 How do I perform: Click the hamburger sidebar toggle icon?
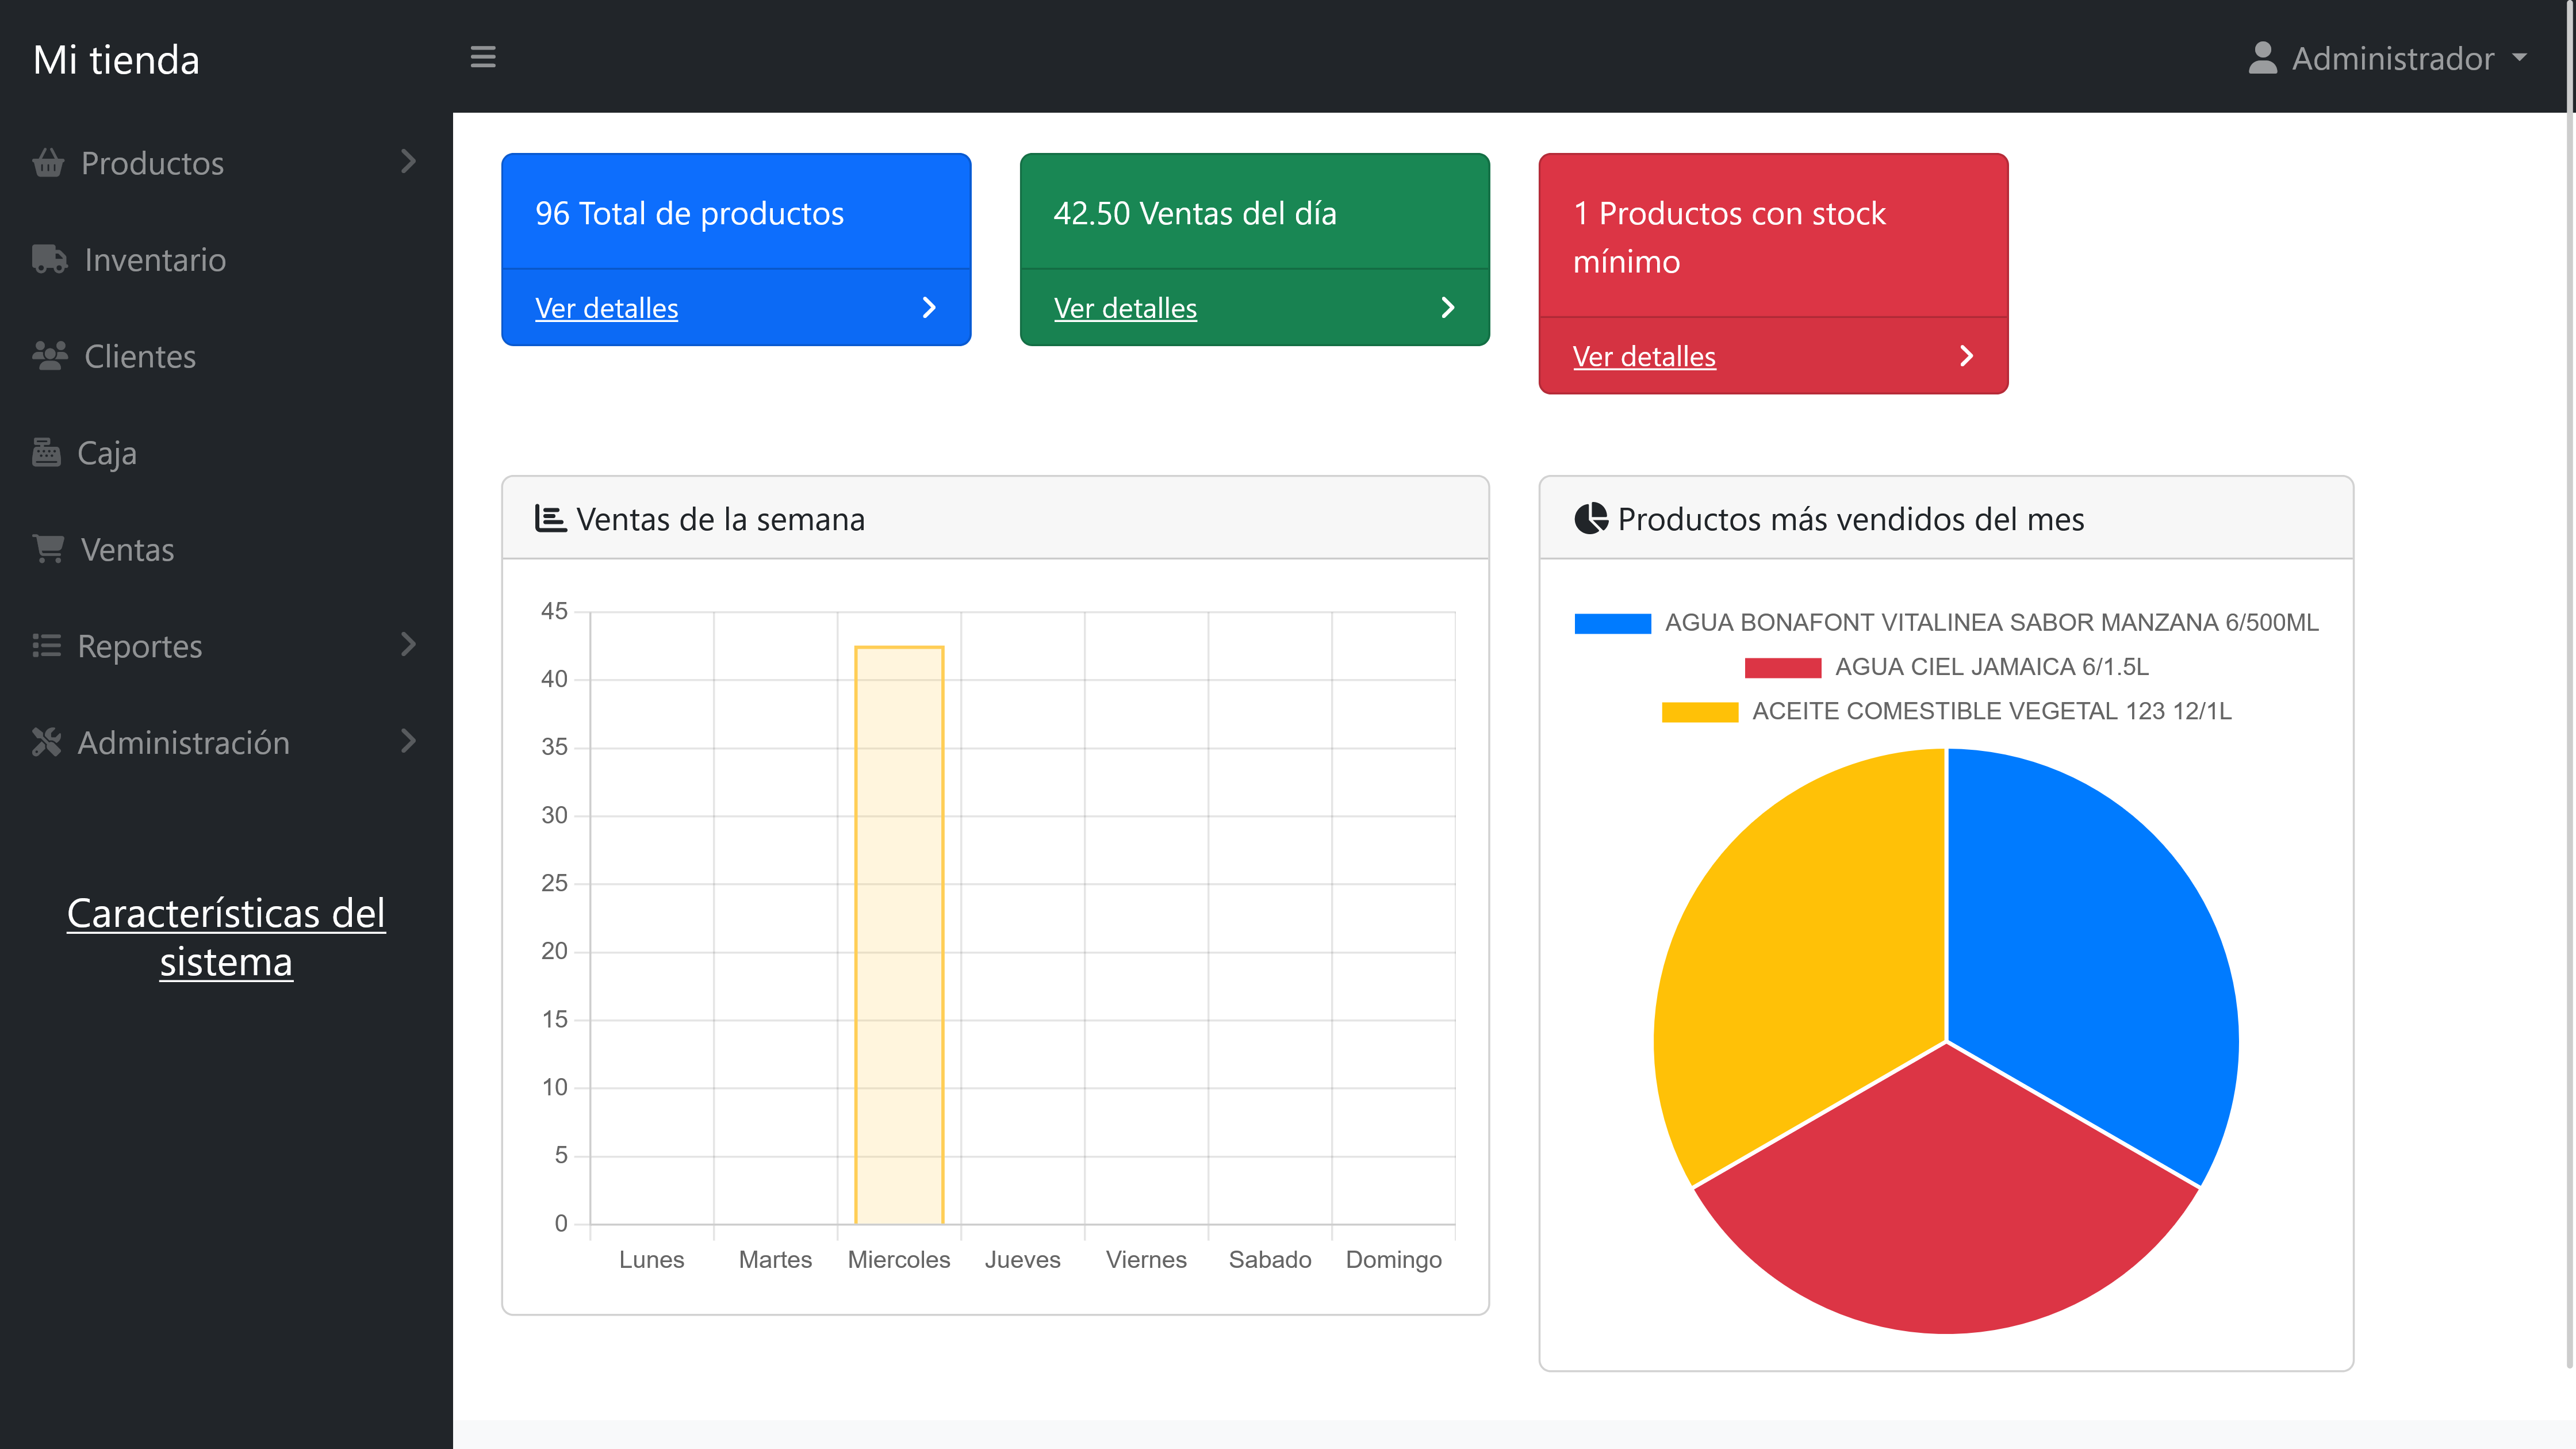pyautogui.click(x=483, y=57)
